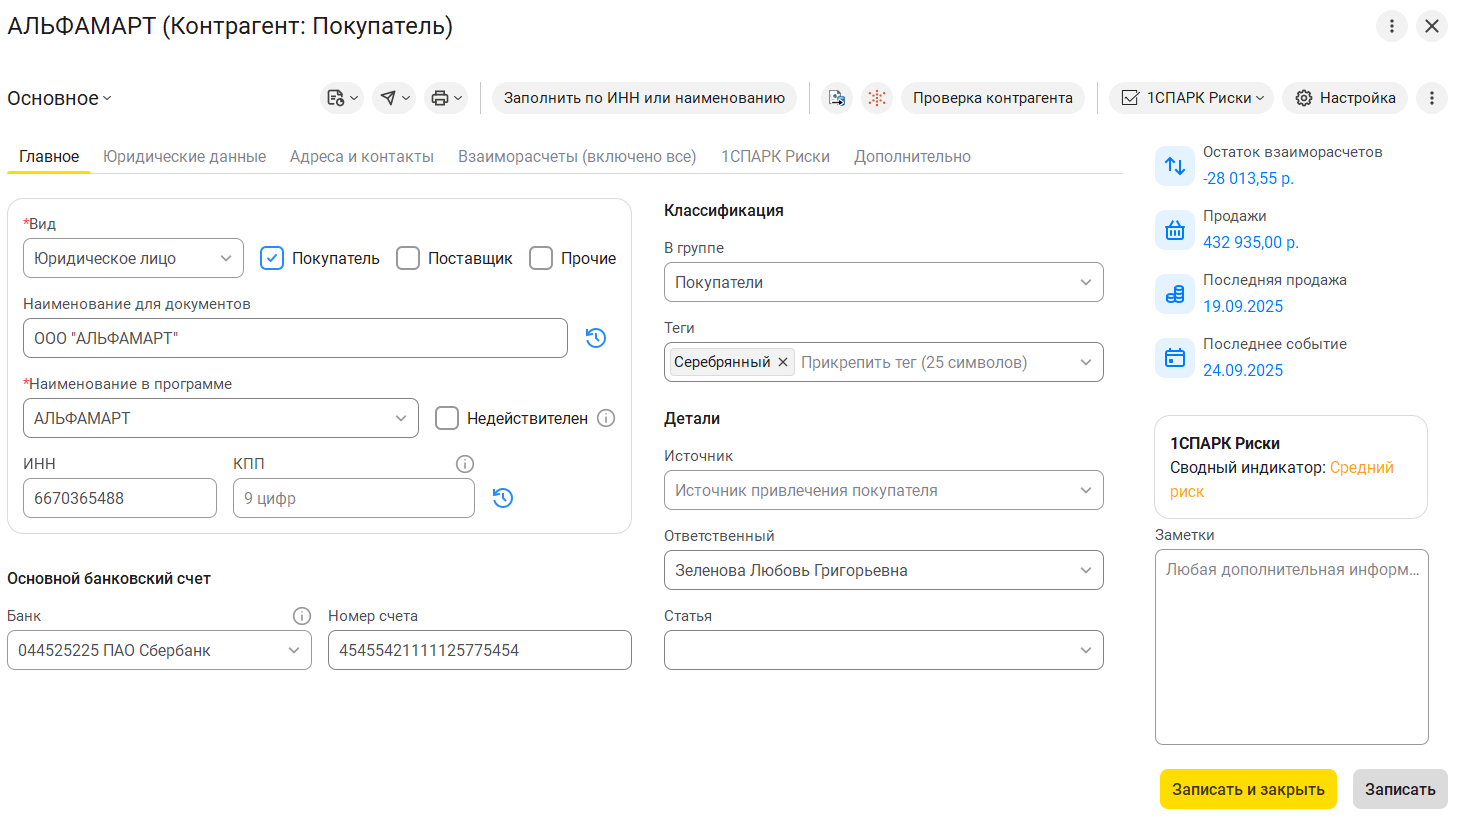Image resolution: width=1461 pixels, height=820 pixels.
Task: Switch to the Юридические данные tab
Action: tap(184, 157)
